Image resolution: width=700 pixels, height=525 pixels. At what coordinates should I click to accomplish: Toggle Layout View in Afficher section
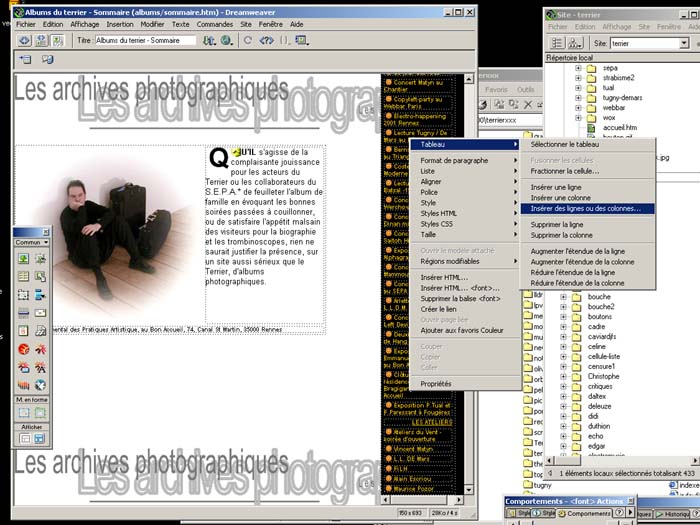pyautogui.click(x=40, y=439)
